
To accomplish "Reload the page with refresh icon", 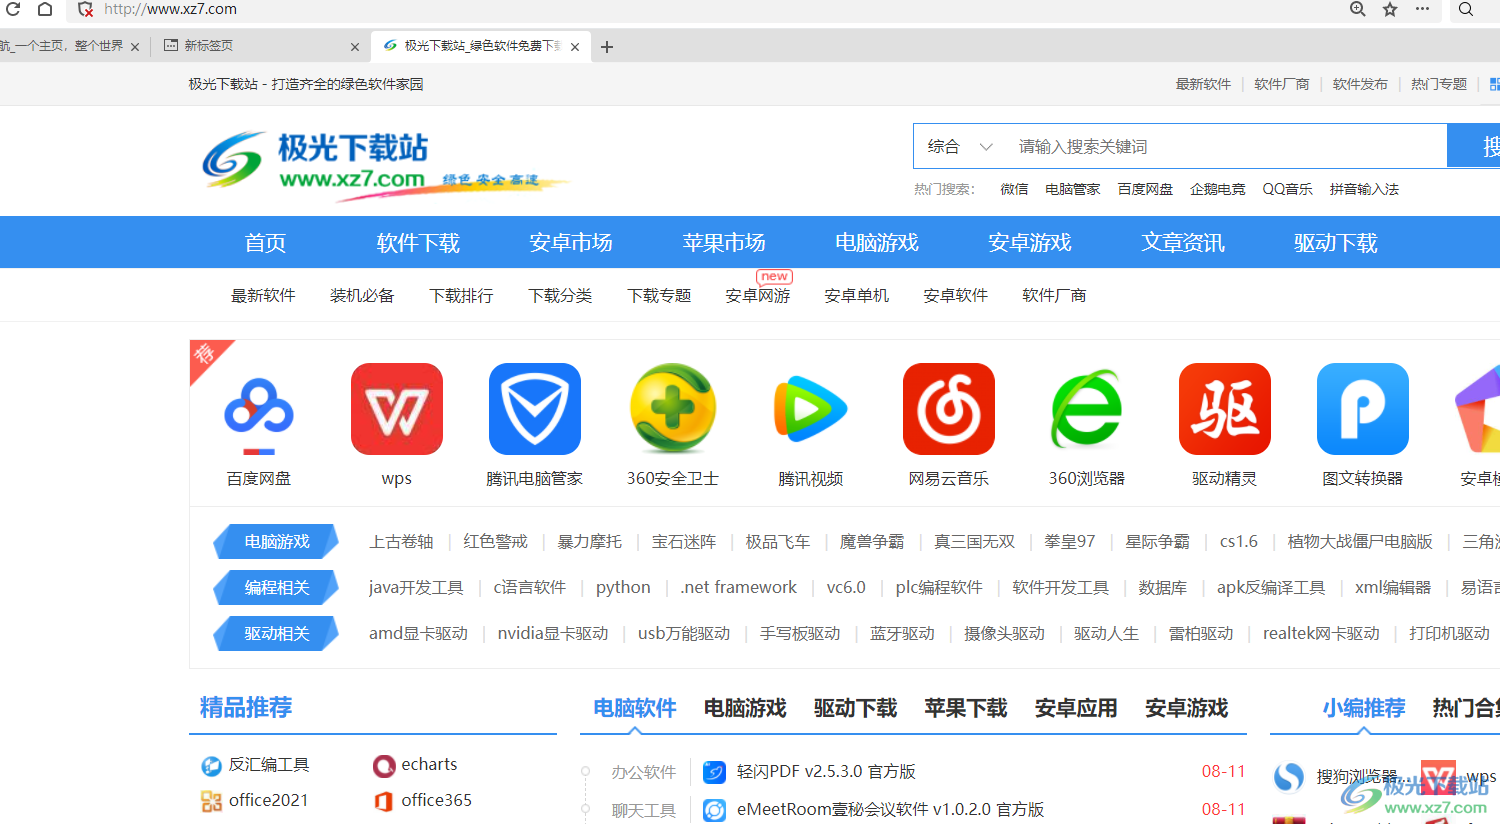I will point(13,9).
